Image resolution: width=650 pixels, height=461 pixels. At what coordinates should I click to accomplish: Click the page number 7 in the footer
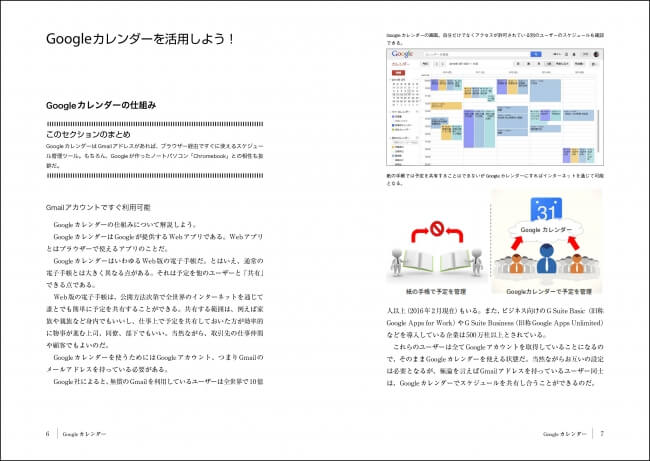[x=602, y=434]
